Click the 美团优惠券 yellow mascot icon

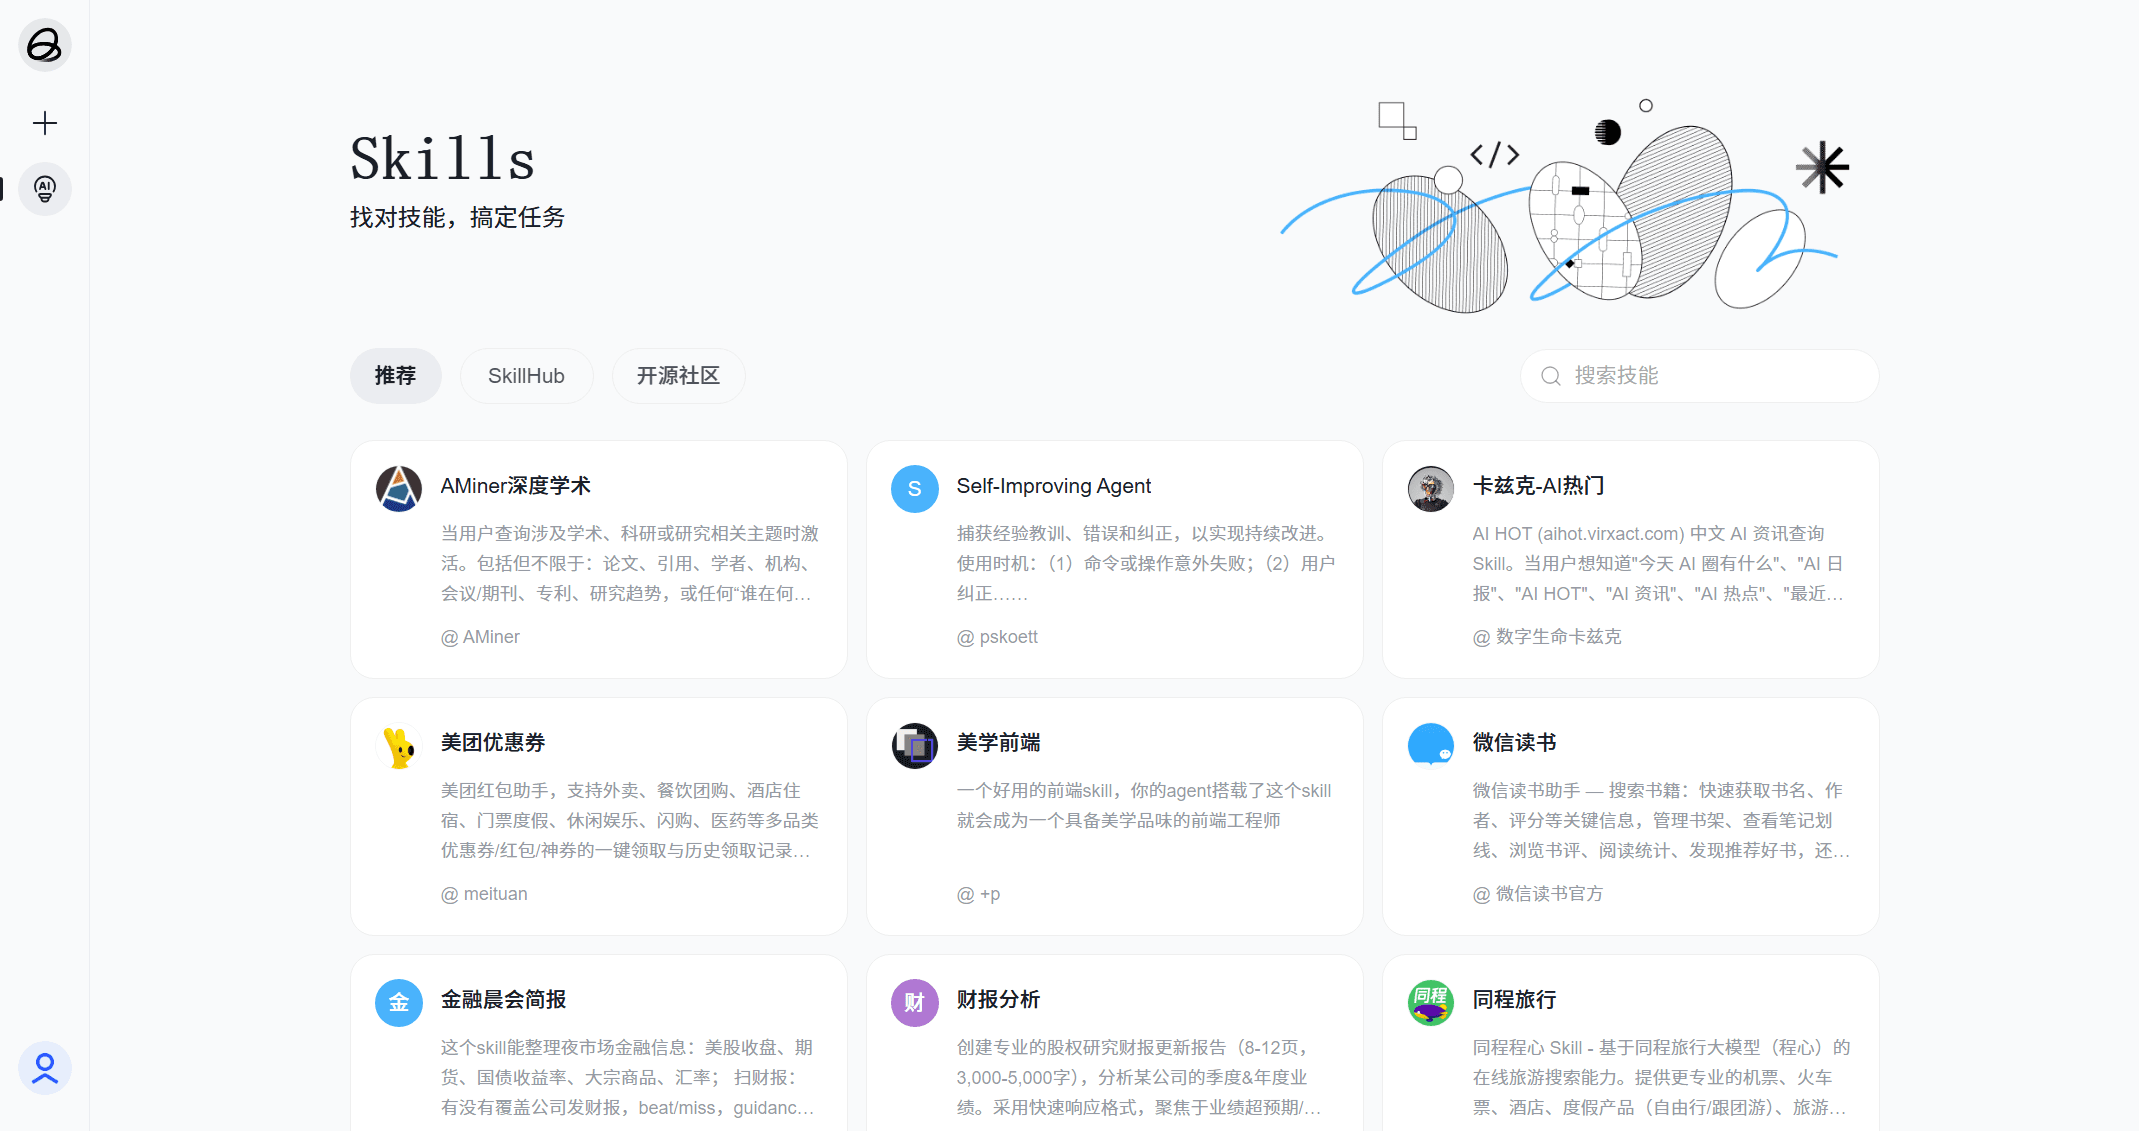(x=399, y=746)
